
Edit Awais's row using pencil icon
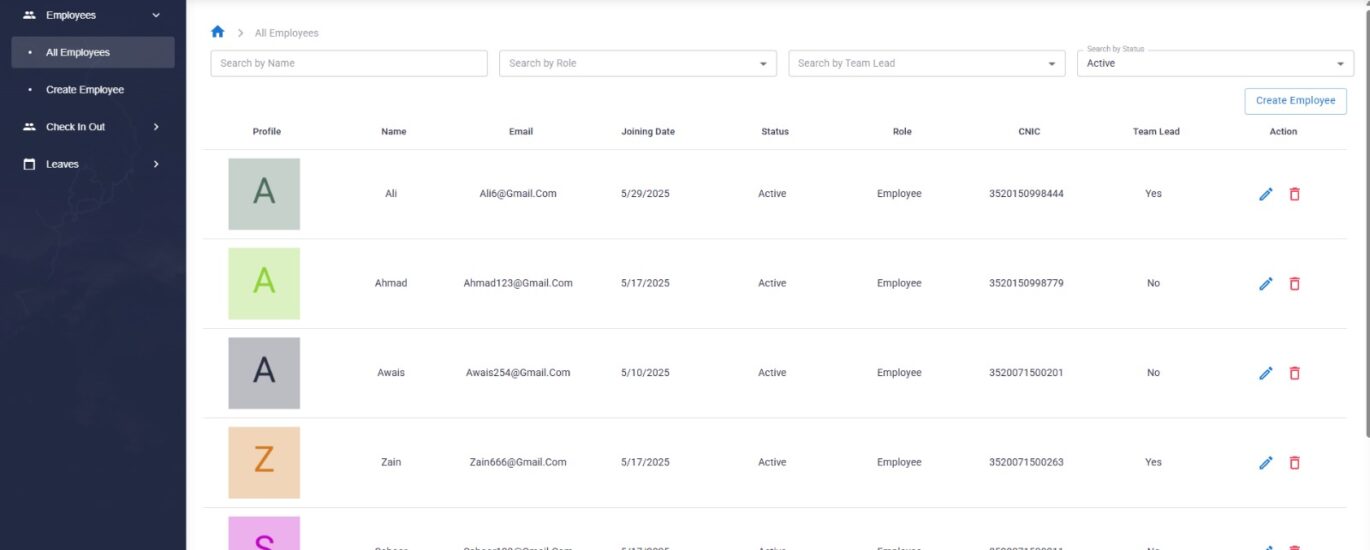1265,373
